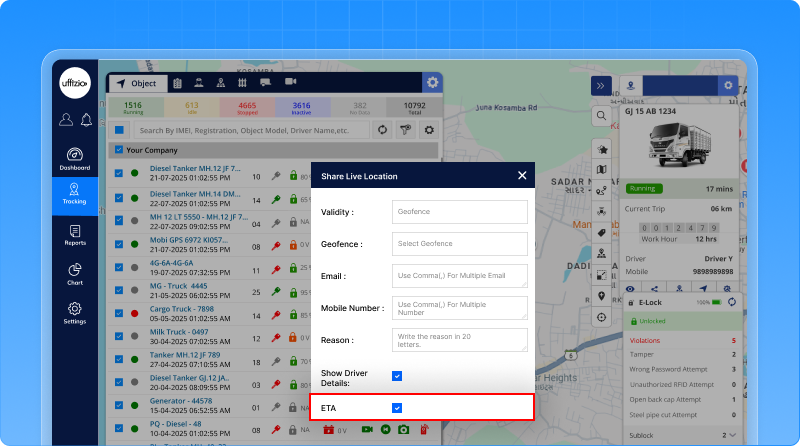Open the Dashboard section in sidebar
800x446 pixels.
click(x=74, y=158)
